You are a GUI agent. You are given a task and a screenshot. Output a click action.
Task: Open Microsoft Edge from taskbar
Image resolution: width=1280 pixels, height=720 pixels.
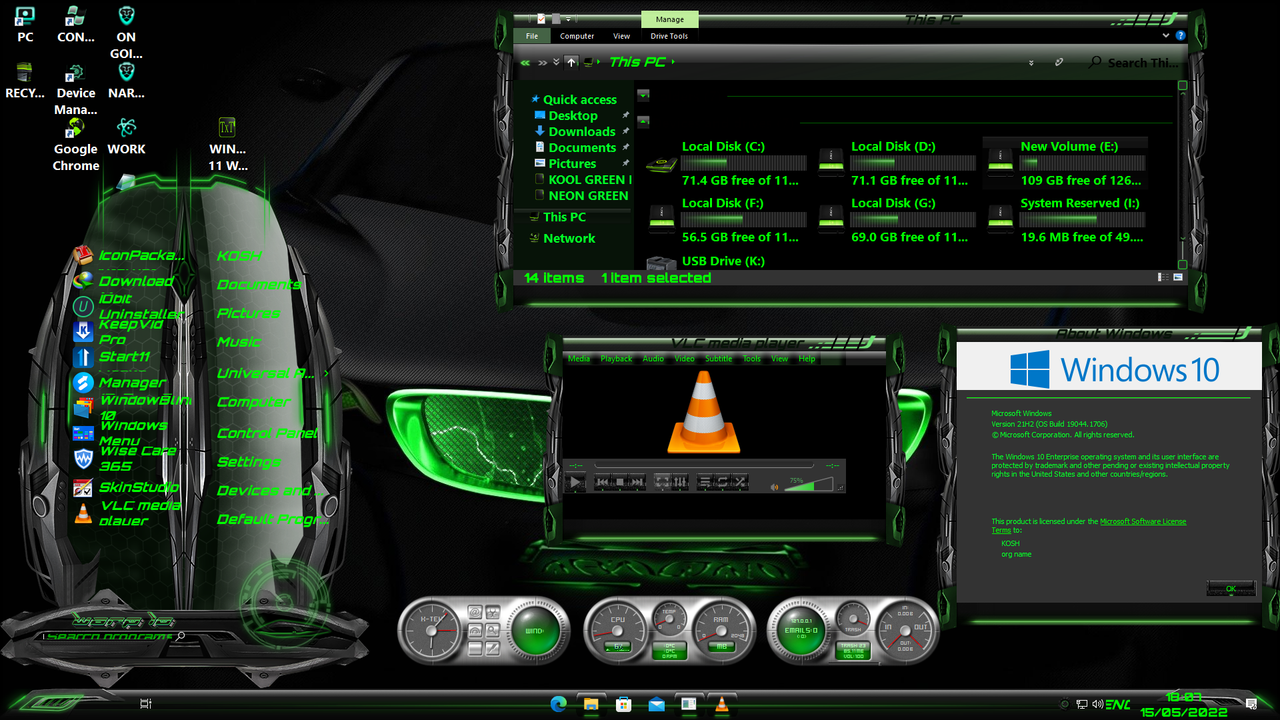point(559,705)
